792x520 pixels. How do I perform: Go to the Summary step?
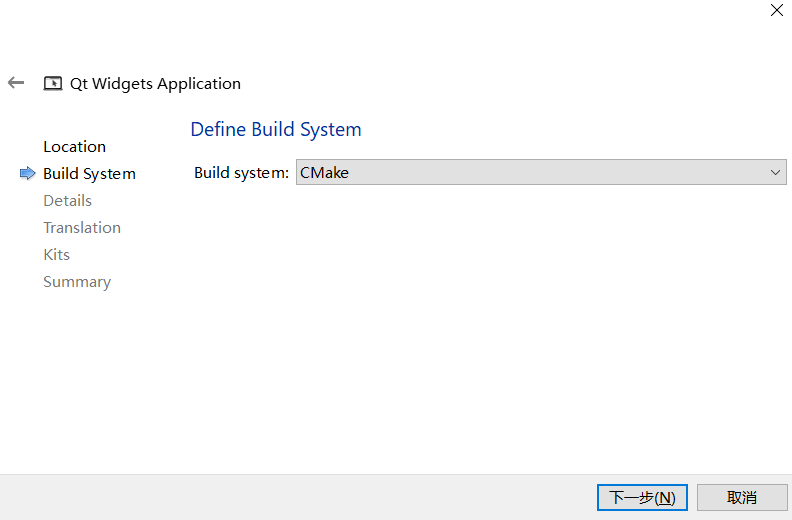(77, 282)
